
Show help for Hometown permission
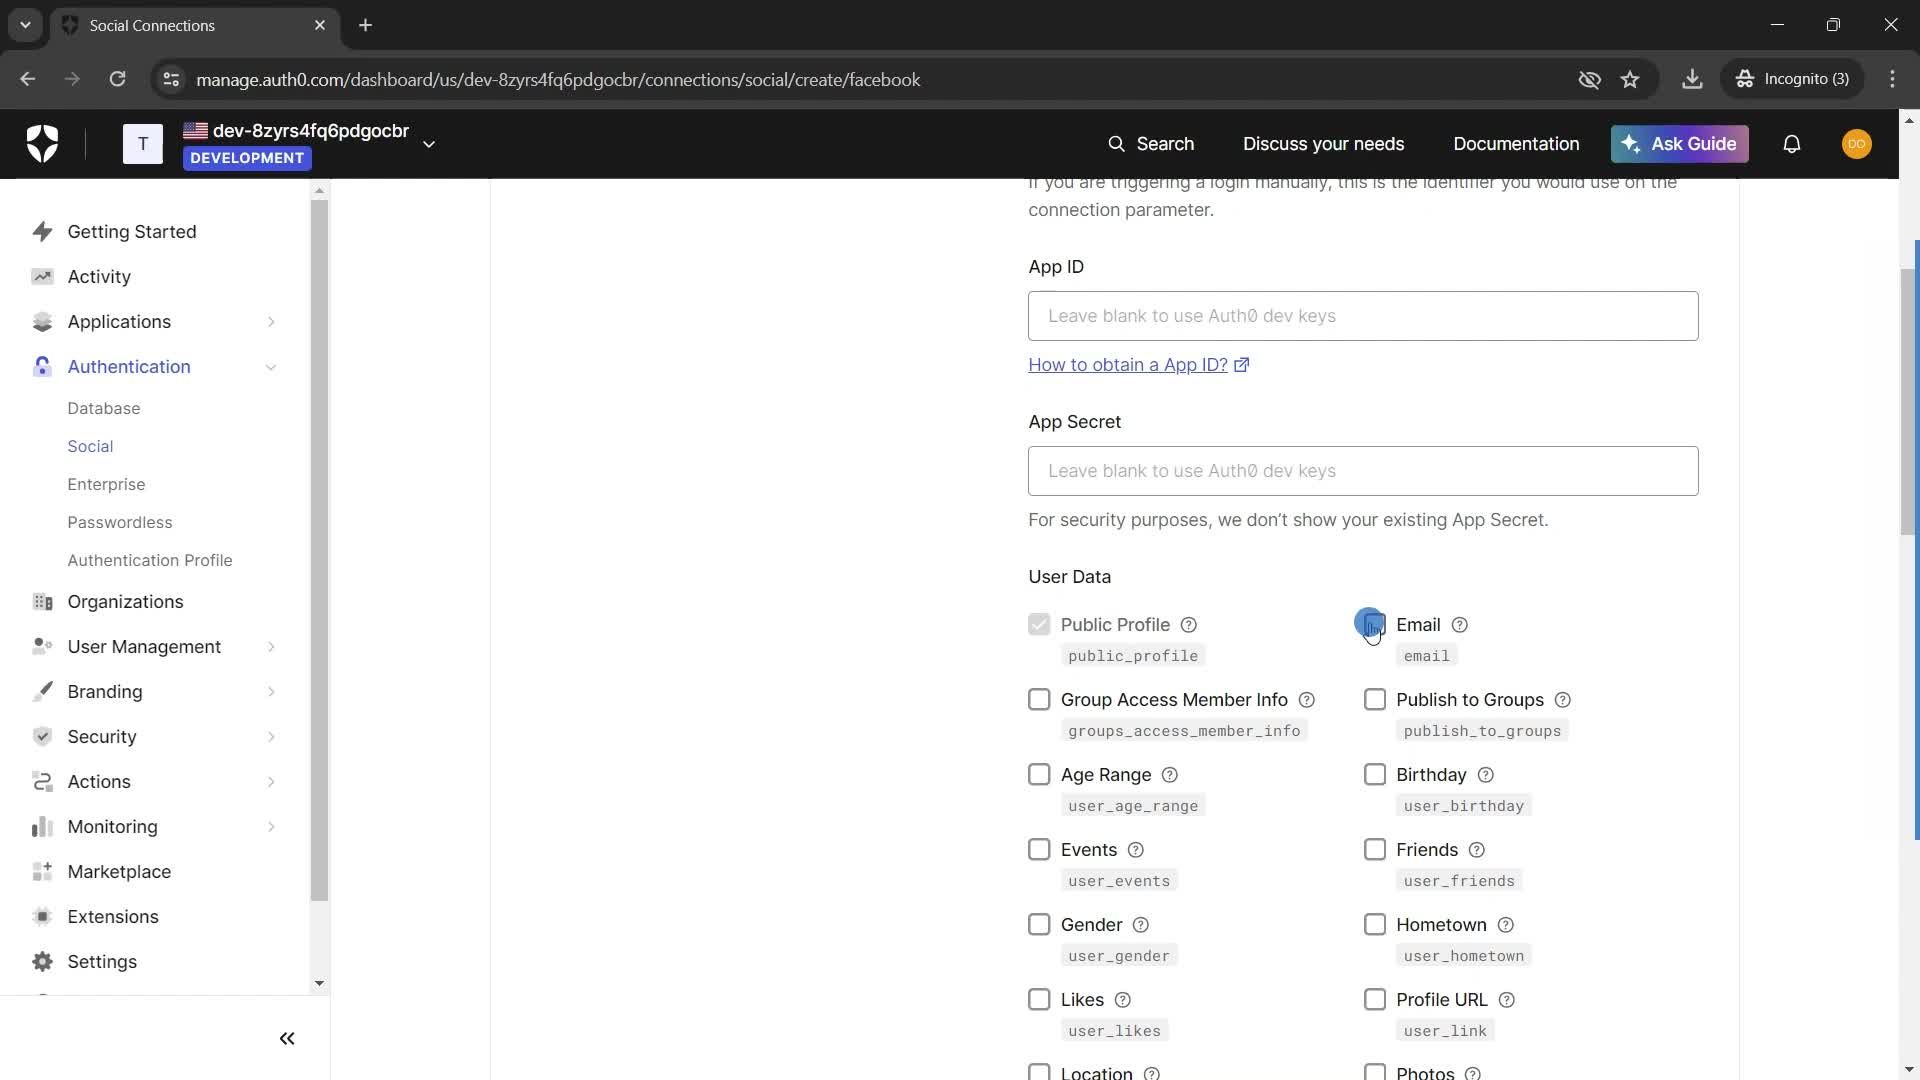click(x=1506, y=925)
